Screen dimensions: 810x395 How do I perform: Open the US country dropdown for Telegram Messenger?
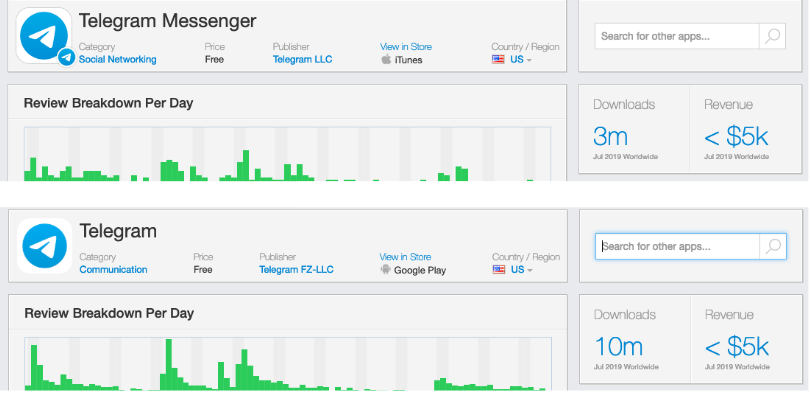point(521,59)
